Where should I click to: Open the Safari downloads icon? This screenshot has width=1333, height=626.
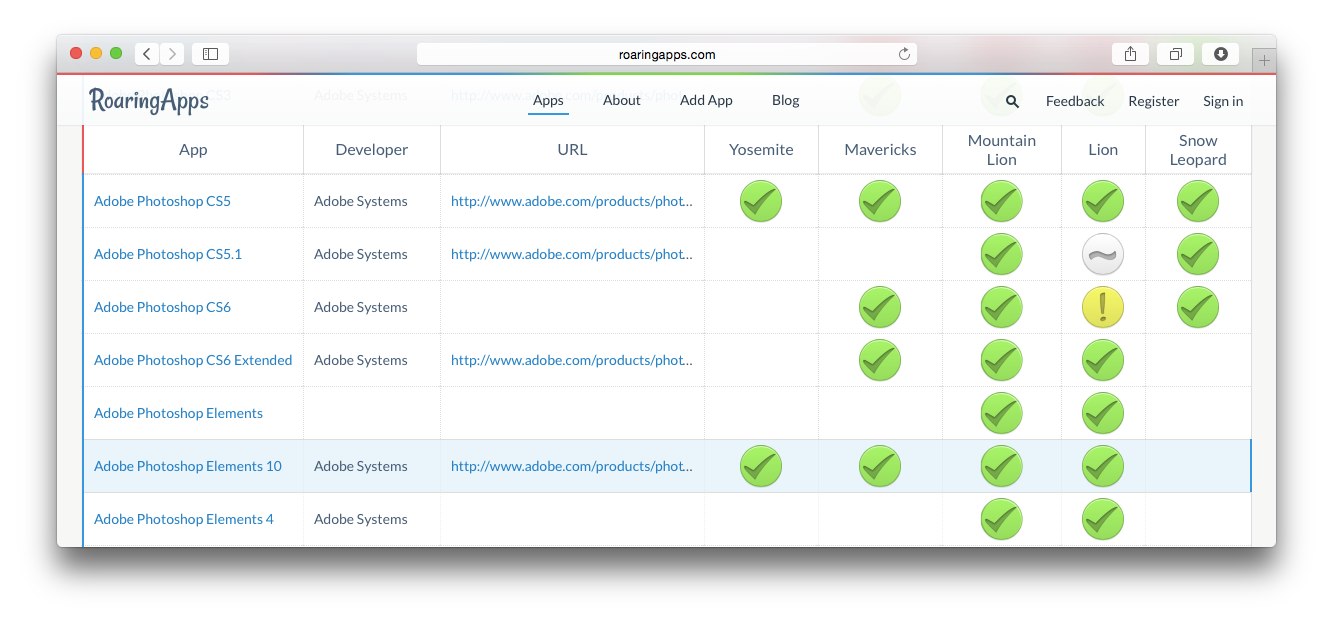1220,54
